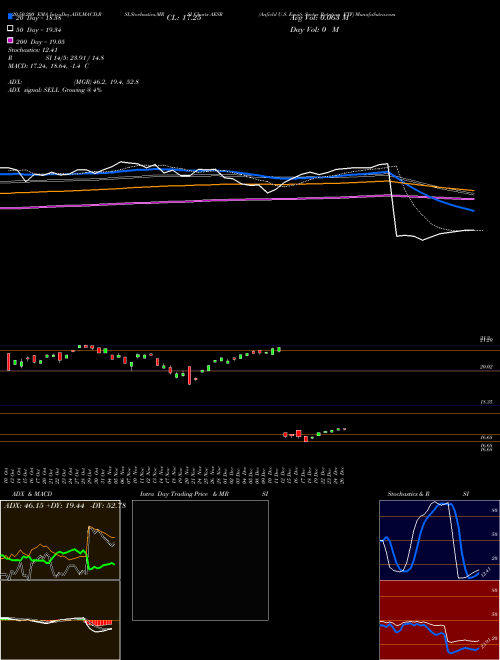This screenshot has height=660, width=500.
Task: Click the 12.41 stochastic value on blue chart
Action: 486,572
